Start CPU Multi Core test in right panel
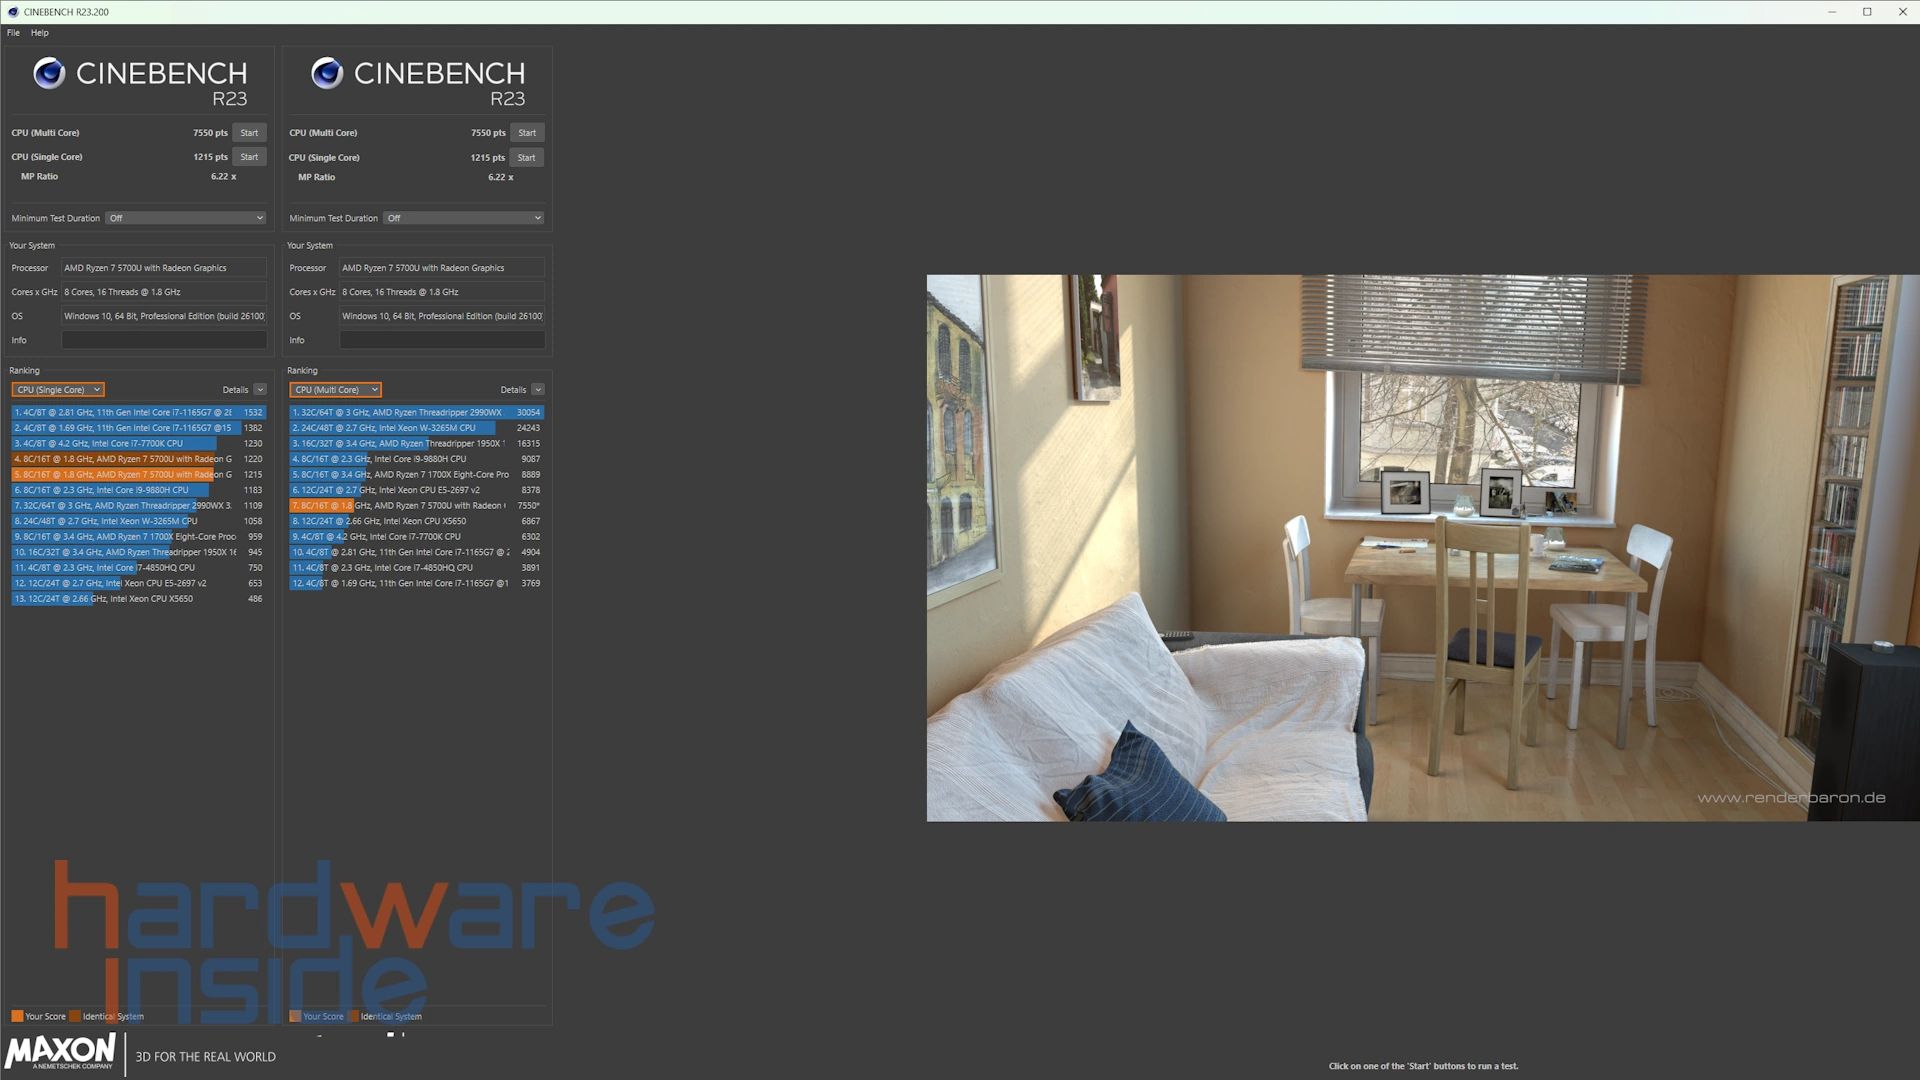1920x1080 pixels. pyautogui.click(x=527, y=133)
